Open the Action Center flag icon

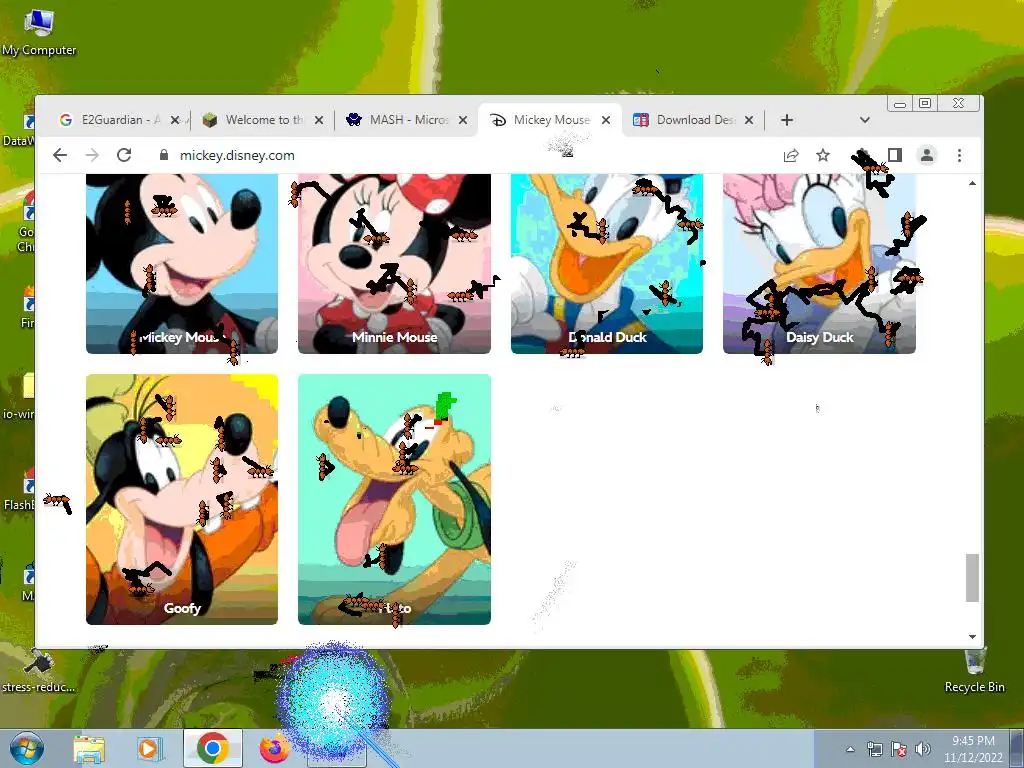coord(899,750)
